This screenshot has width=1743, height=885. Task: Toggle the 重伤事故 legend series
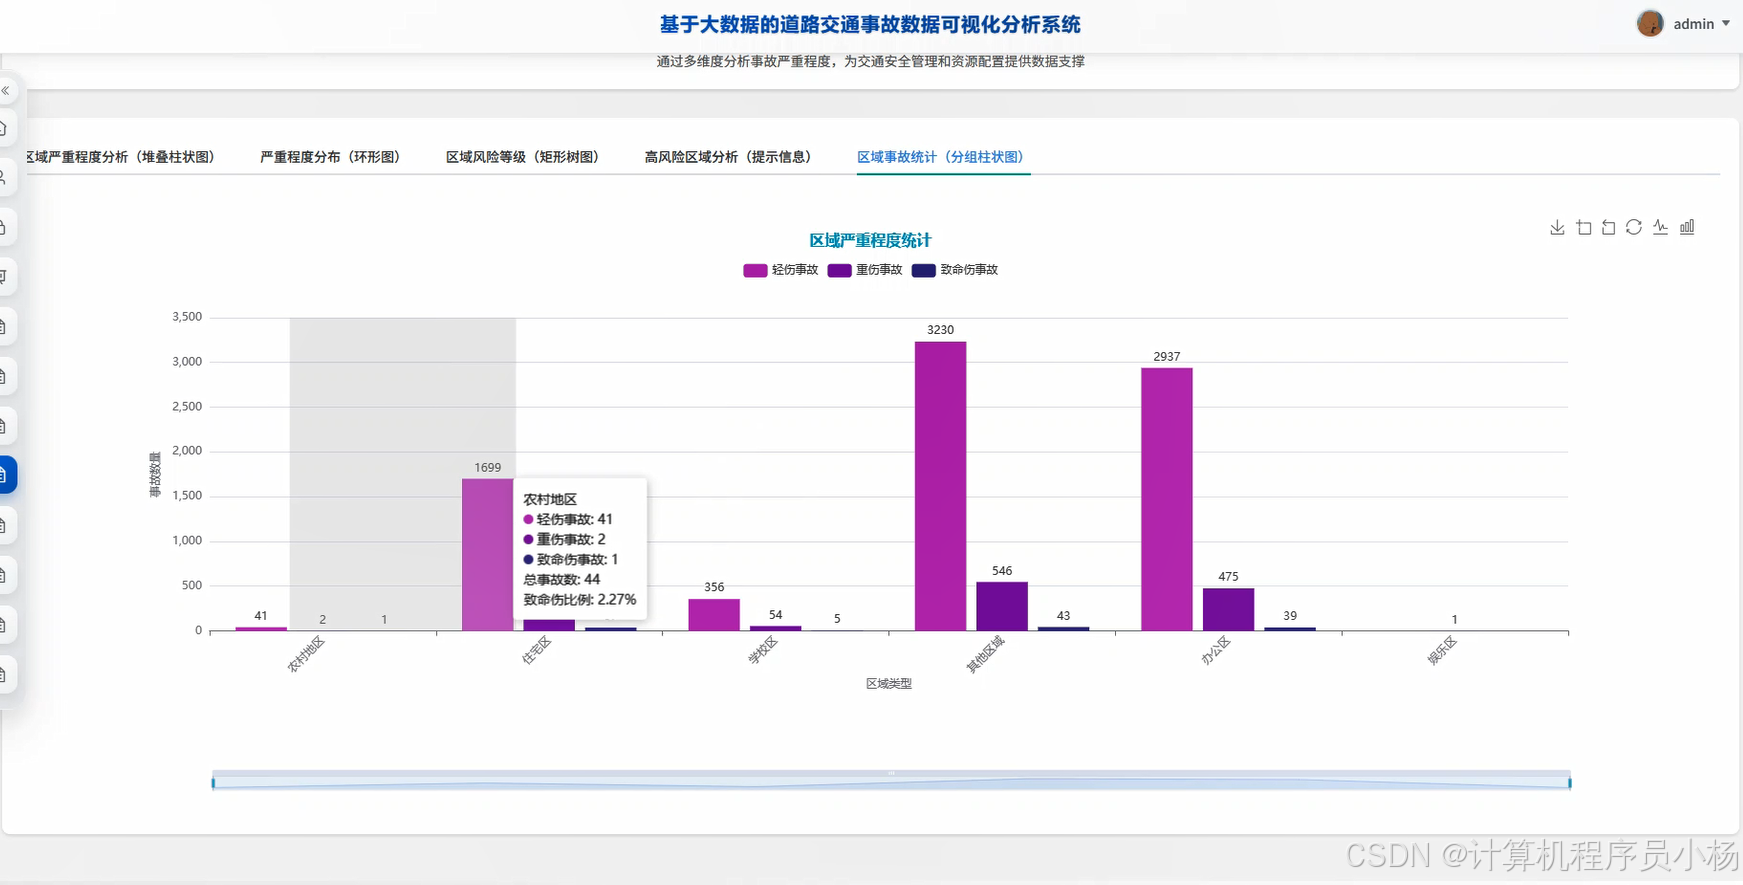coord(865,270)
